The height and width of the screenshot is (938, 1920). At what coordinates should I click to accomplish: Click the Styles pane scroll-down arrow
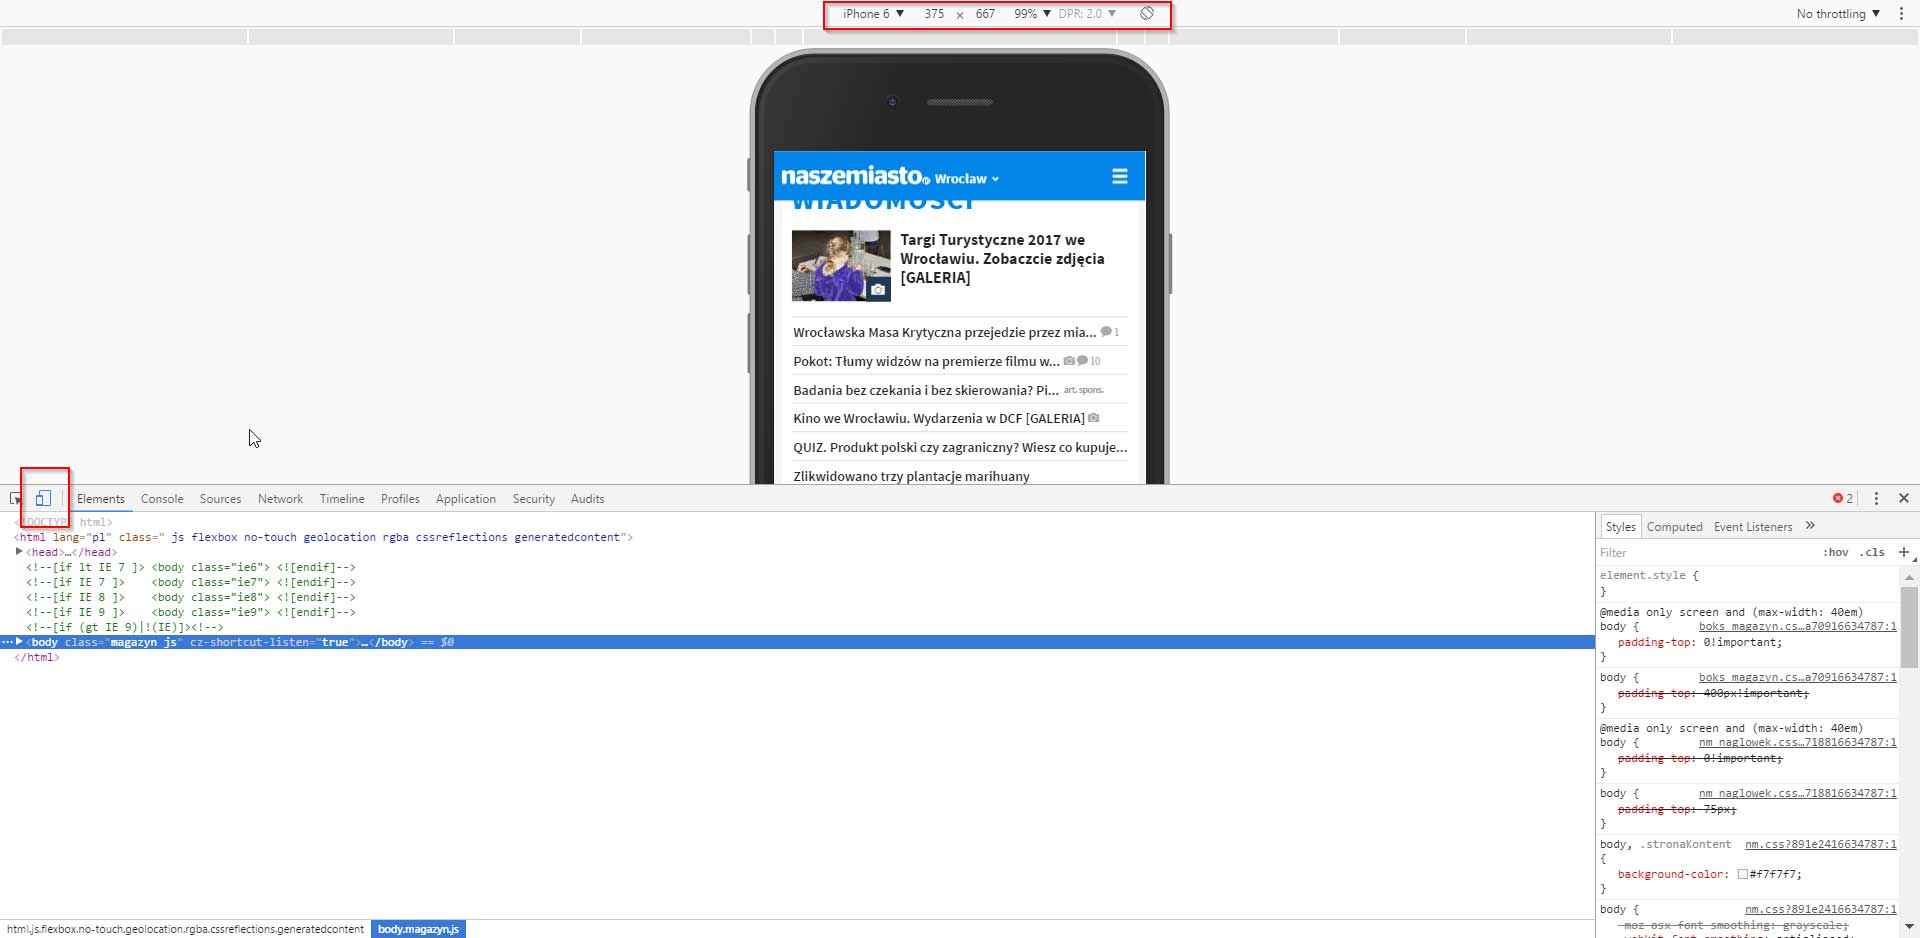[x=1909, y=926]
